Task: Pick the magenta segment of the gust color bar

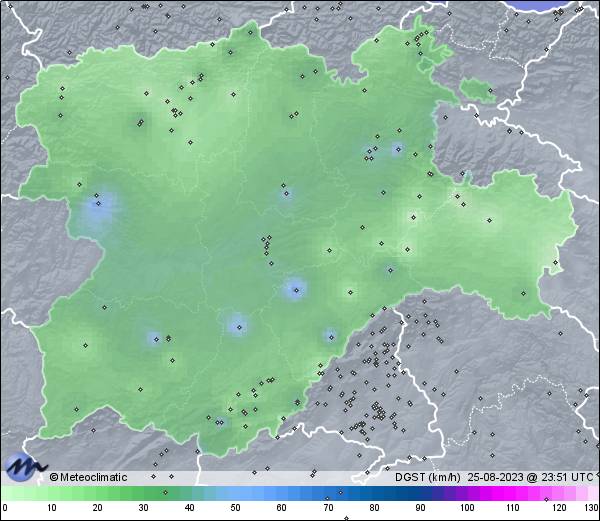Action: pos(509,493)
